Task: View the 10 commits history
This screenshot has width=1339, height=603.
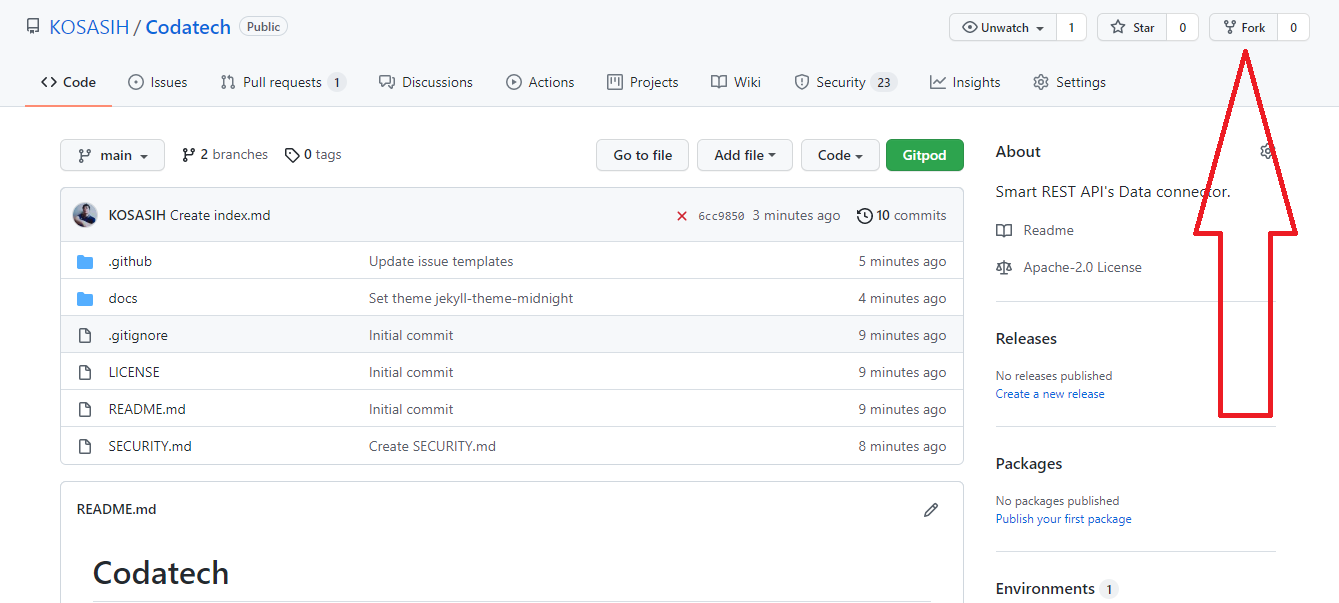Action: pos(901,215)
